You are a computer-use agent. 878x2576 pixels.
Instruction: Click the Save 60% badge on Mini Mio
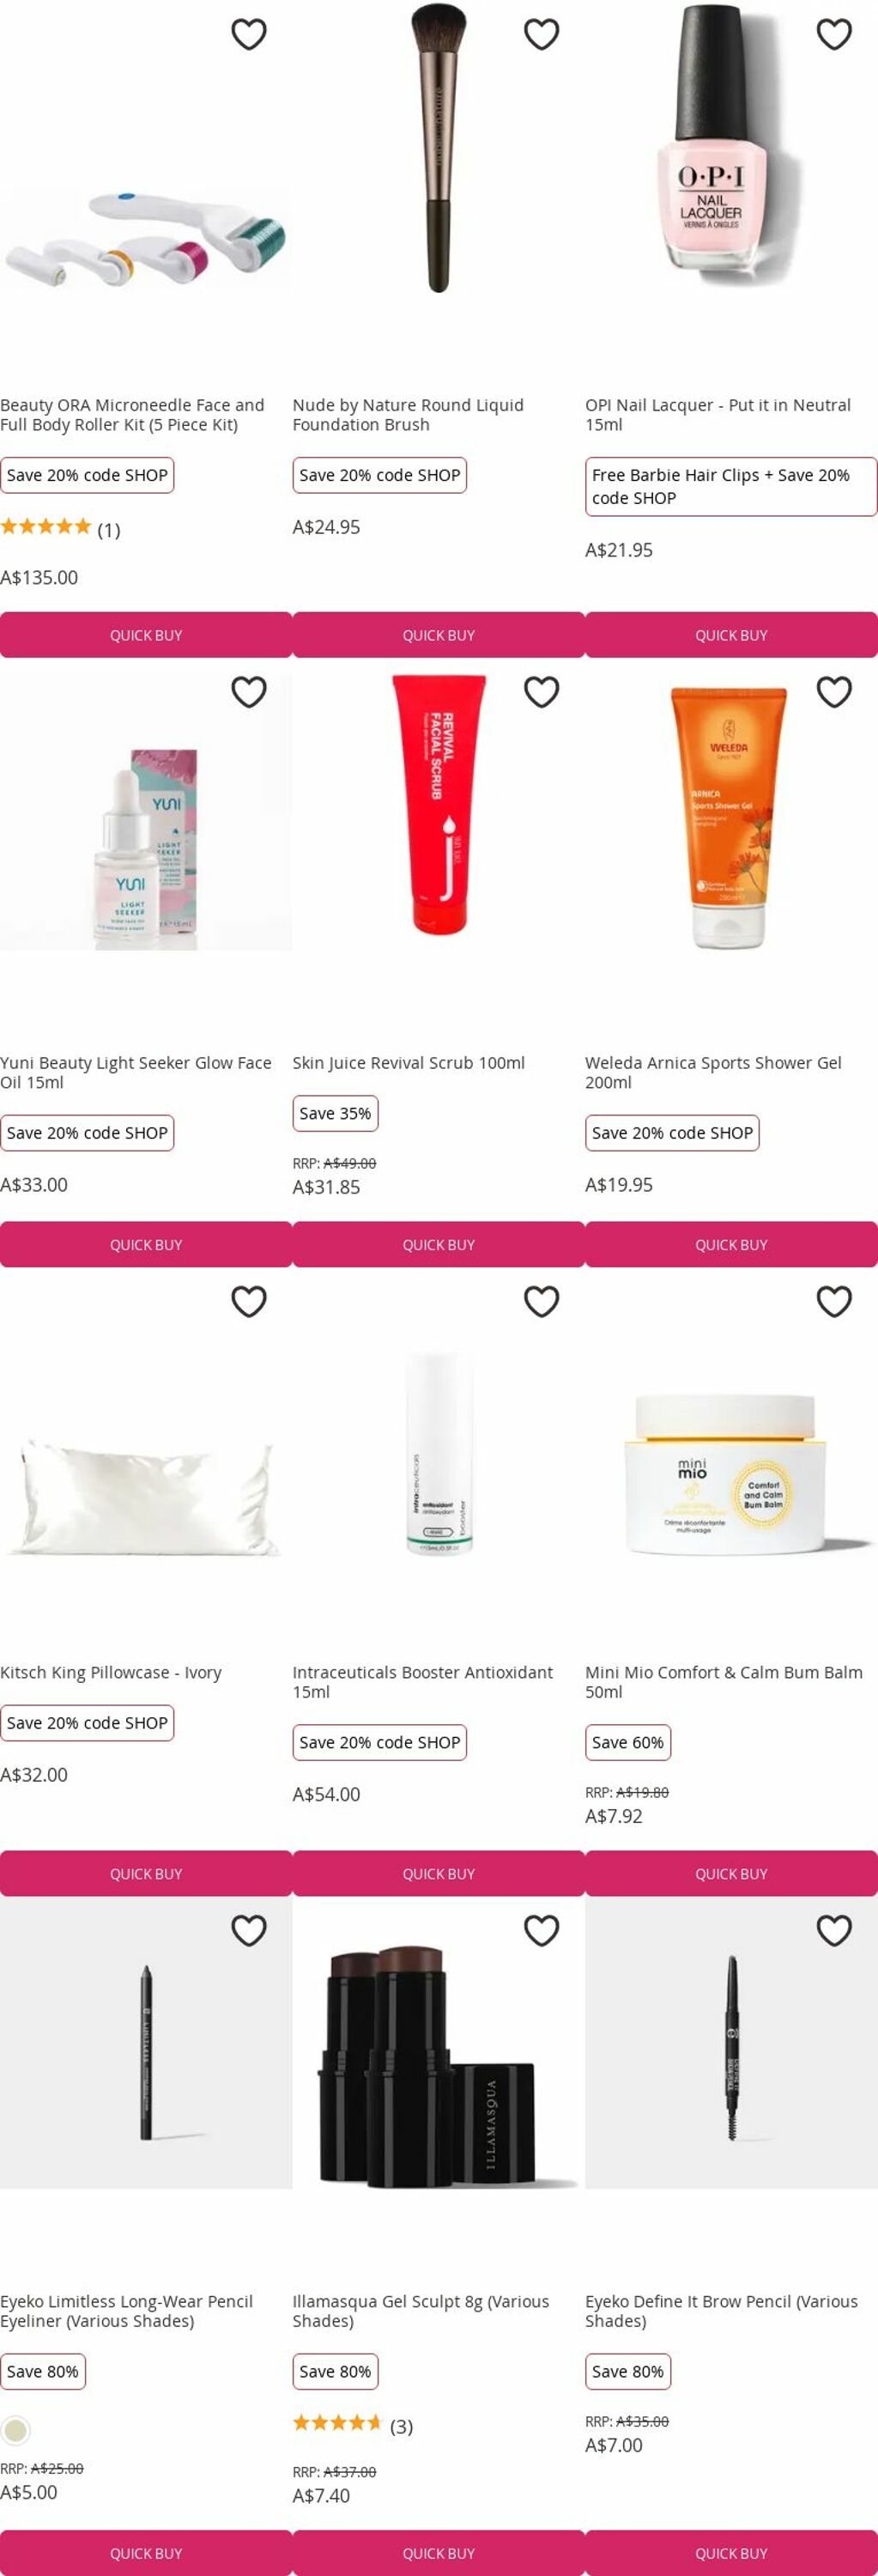[628, 1741]
